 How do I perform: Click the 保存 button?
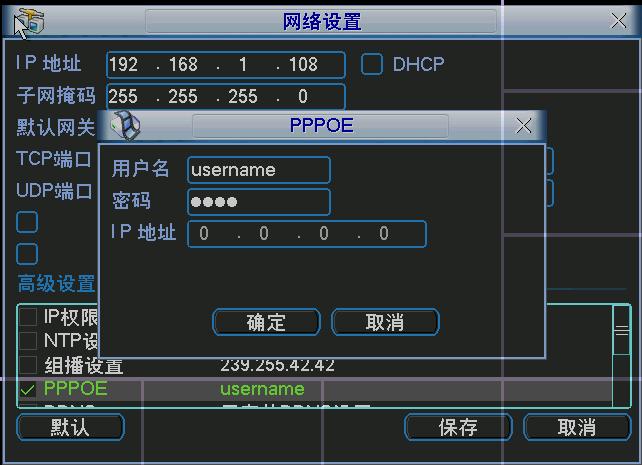click(458, 427)
